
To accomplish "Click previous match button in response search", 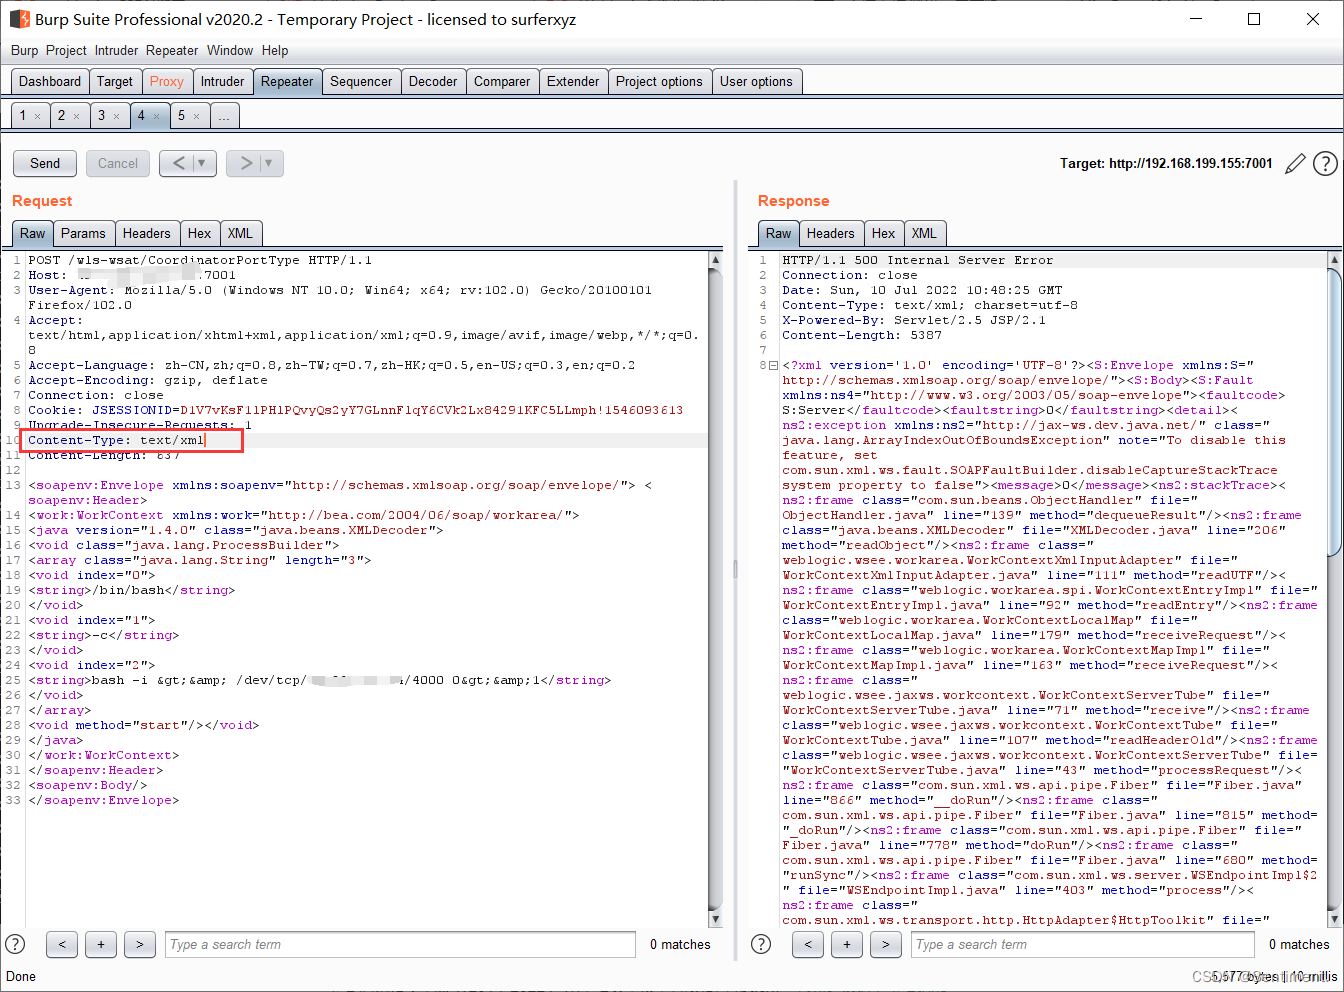I will tap(808, 944).
